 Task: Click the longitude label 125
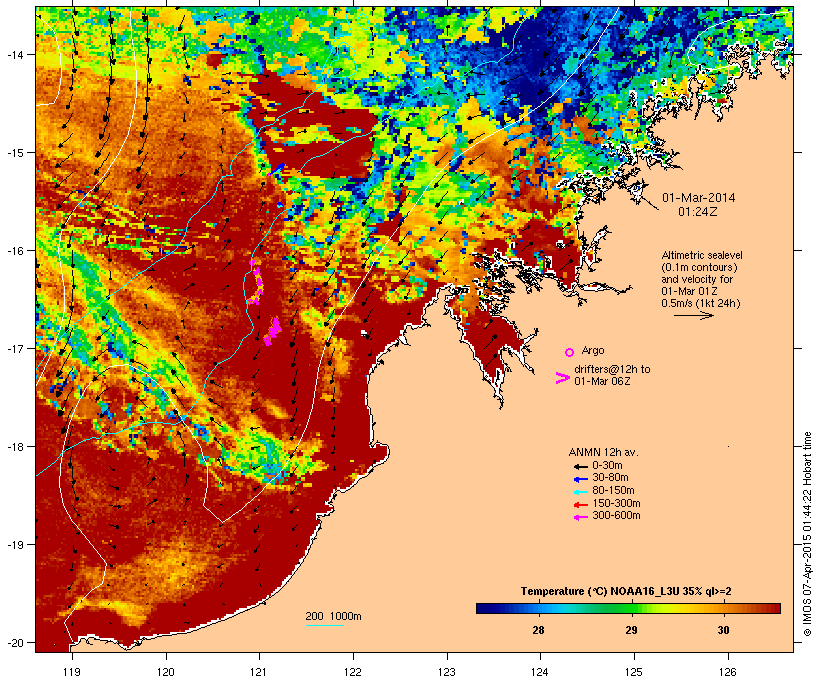point(634,672)
